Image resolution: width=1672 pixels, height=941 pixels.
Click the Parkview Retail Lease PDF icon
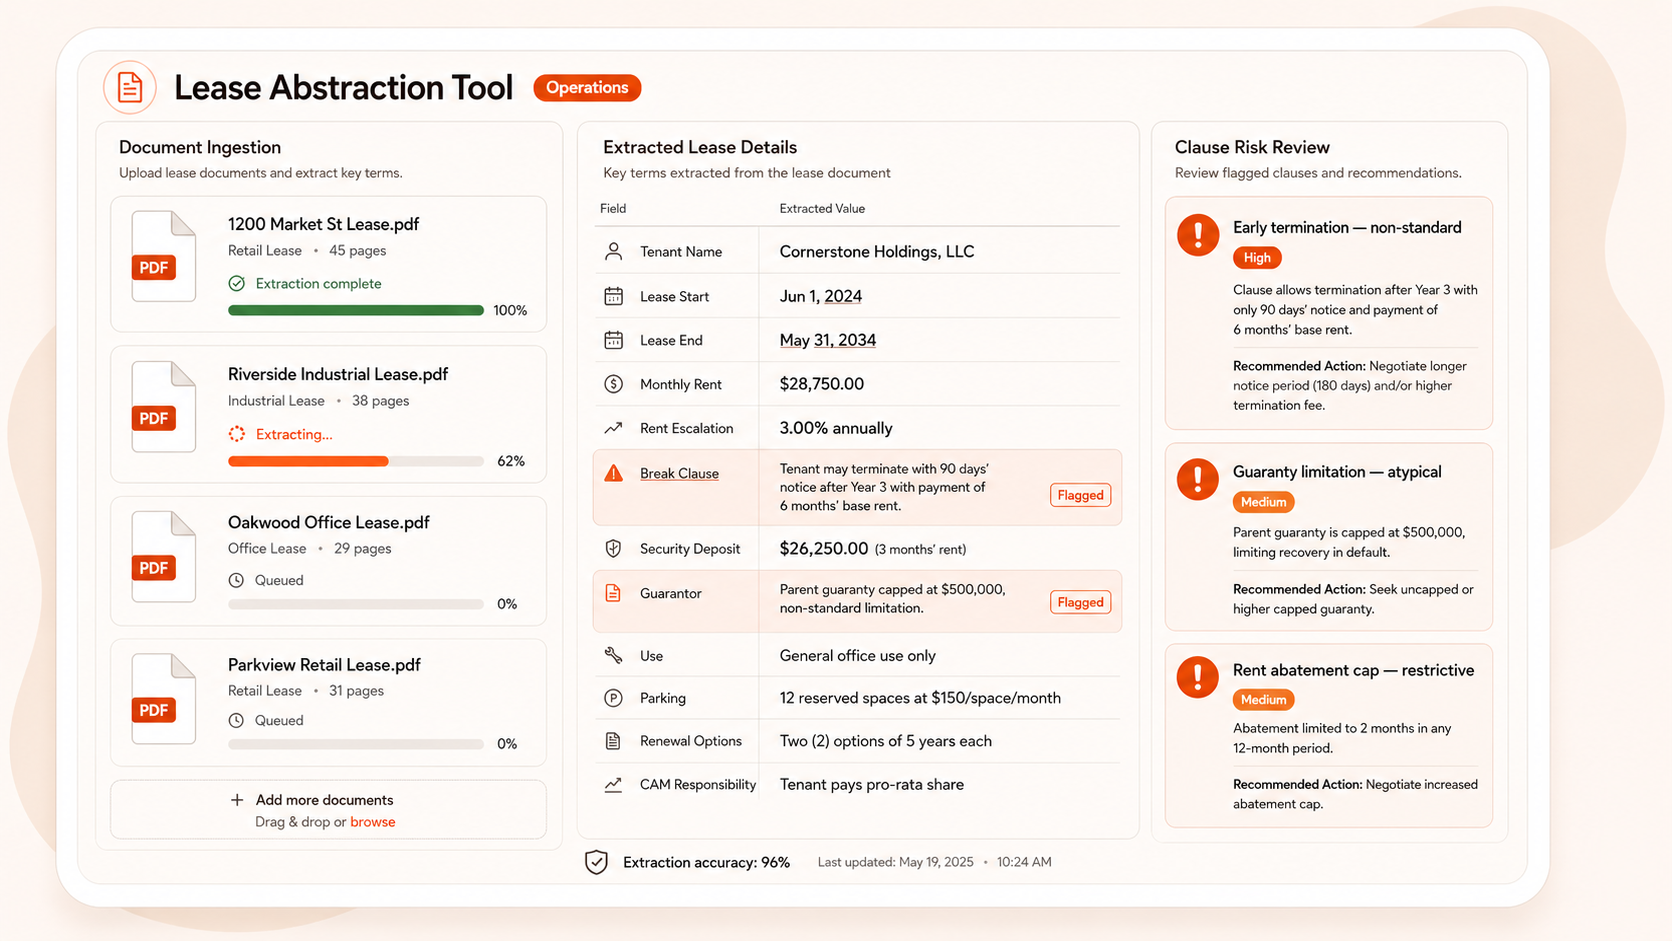163,698
